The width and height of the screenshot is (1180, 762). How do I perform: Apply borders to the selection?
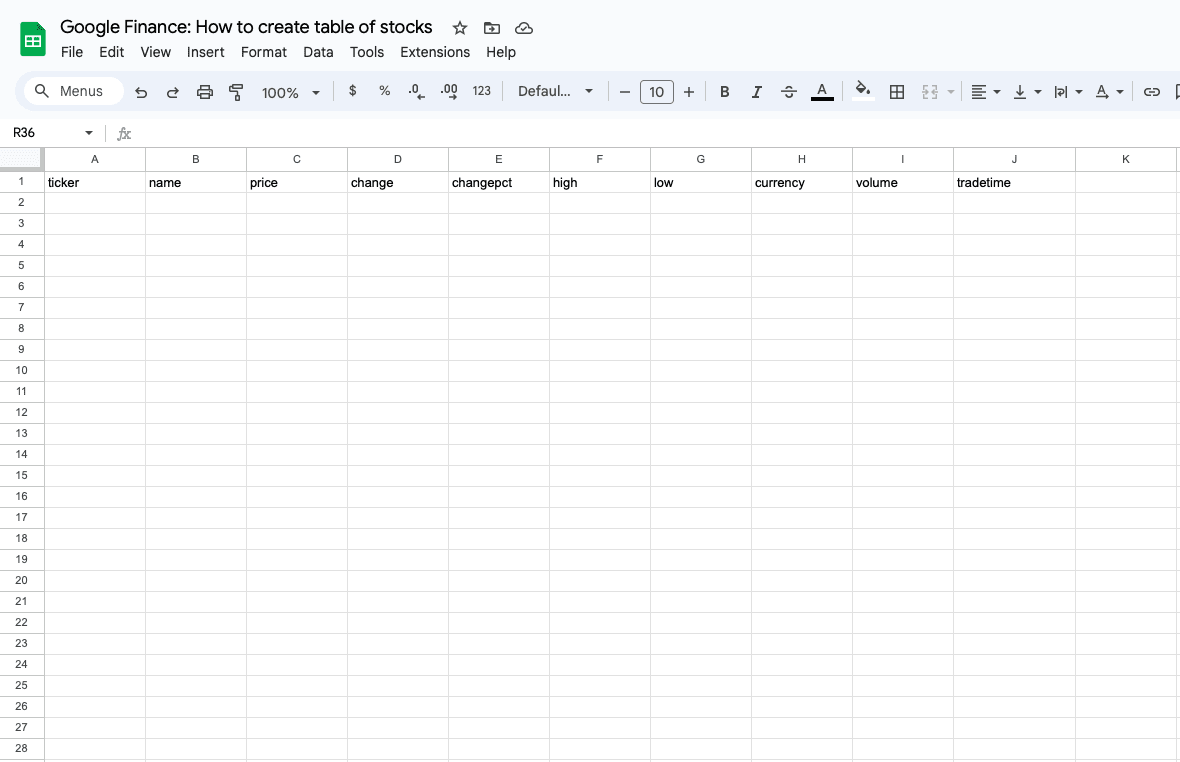coord(896,91)
